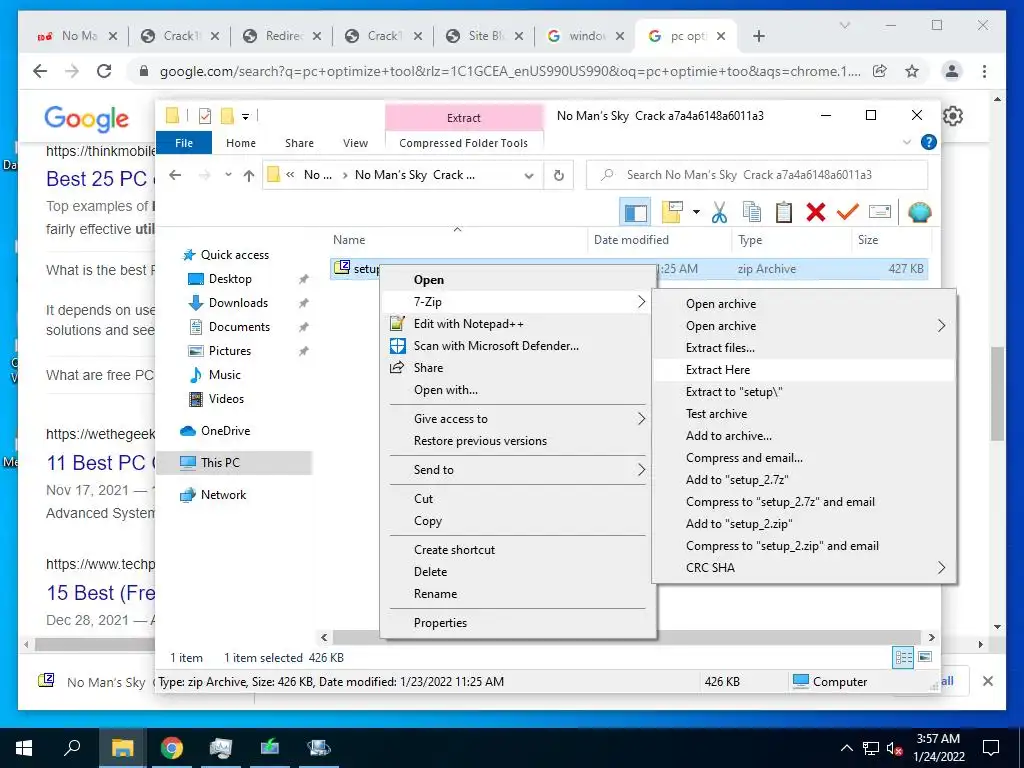Screen dimensions: 1024x768
Task: Open Google settings gear icon
Action: [953, 116]
